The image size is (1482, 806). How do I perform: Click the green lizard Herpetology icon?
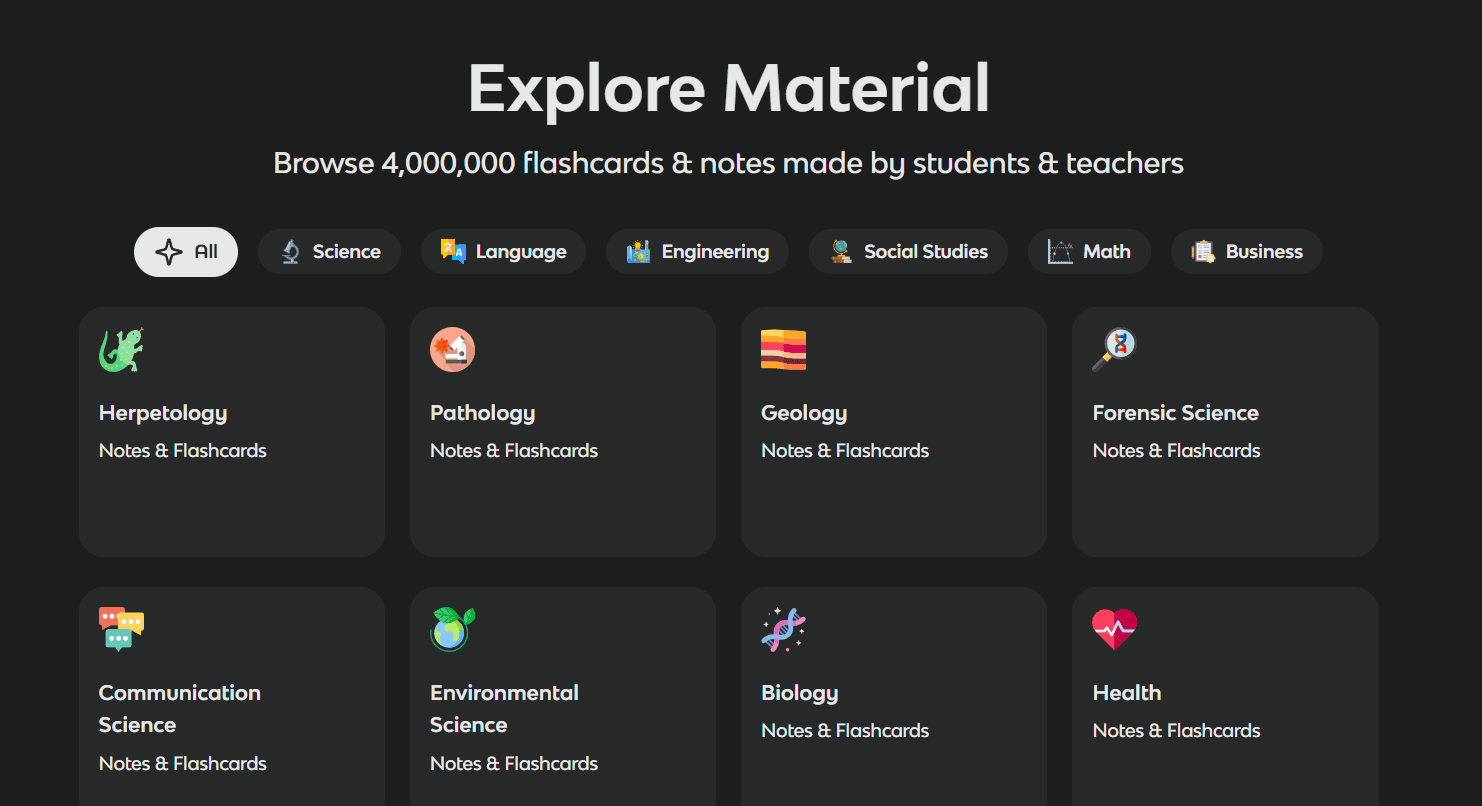121,350
